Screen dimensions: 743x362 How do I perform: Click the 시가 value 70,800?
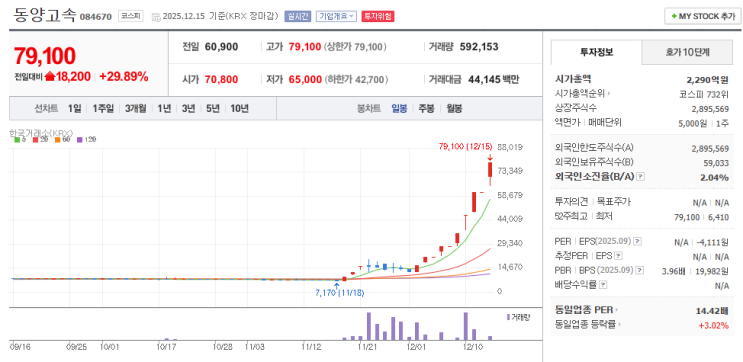pos(221,79)
